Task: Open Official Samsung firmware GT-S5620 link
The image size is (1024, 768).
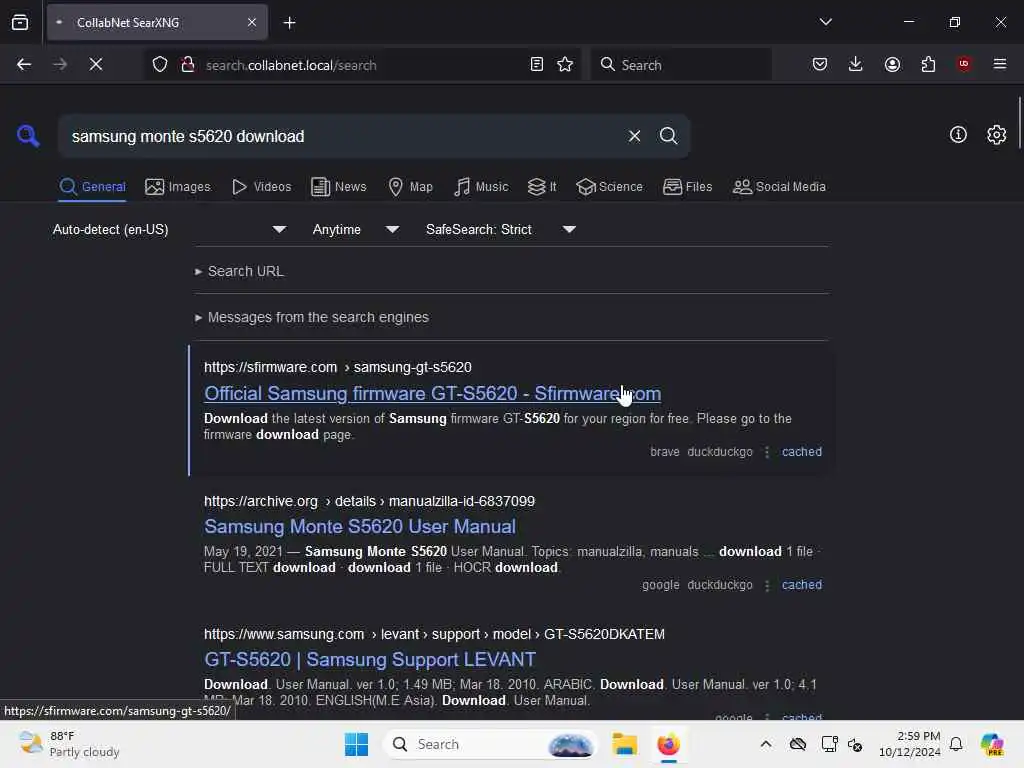Action: [432, 393]
